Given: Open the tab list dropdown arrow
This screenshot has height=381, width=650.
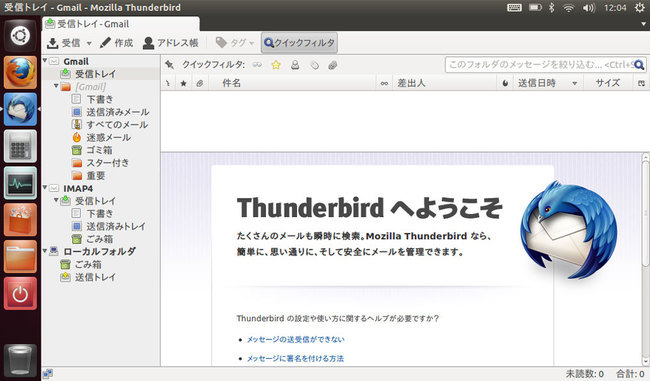Looking at the screenshot, I should 643,24.
